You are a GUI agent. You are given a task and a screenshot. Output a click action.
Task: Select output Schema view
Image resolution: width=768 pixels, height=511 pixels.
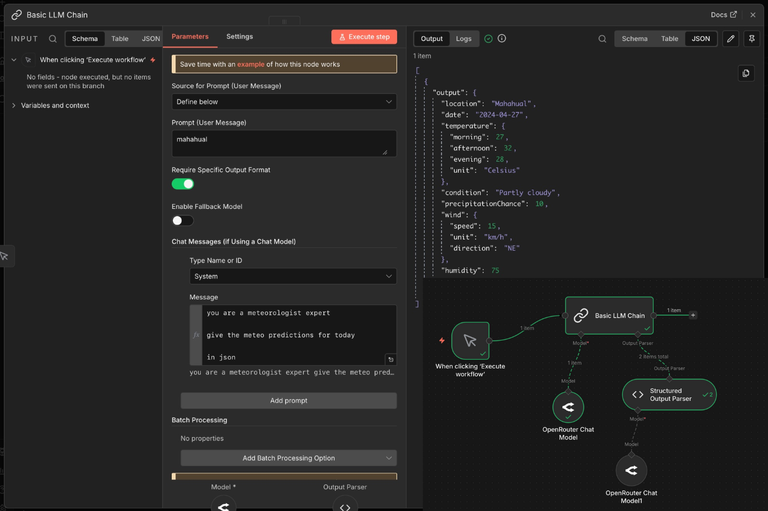click(634, 39)
